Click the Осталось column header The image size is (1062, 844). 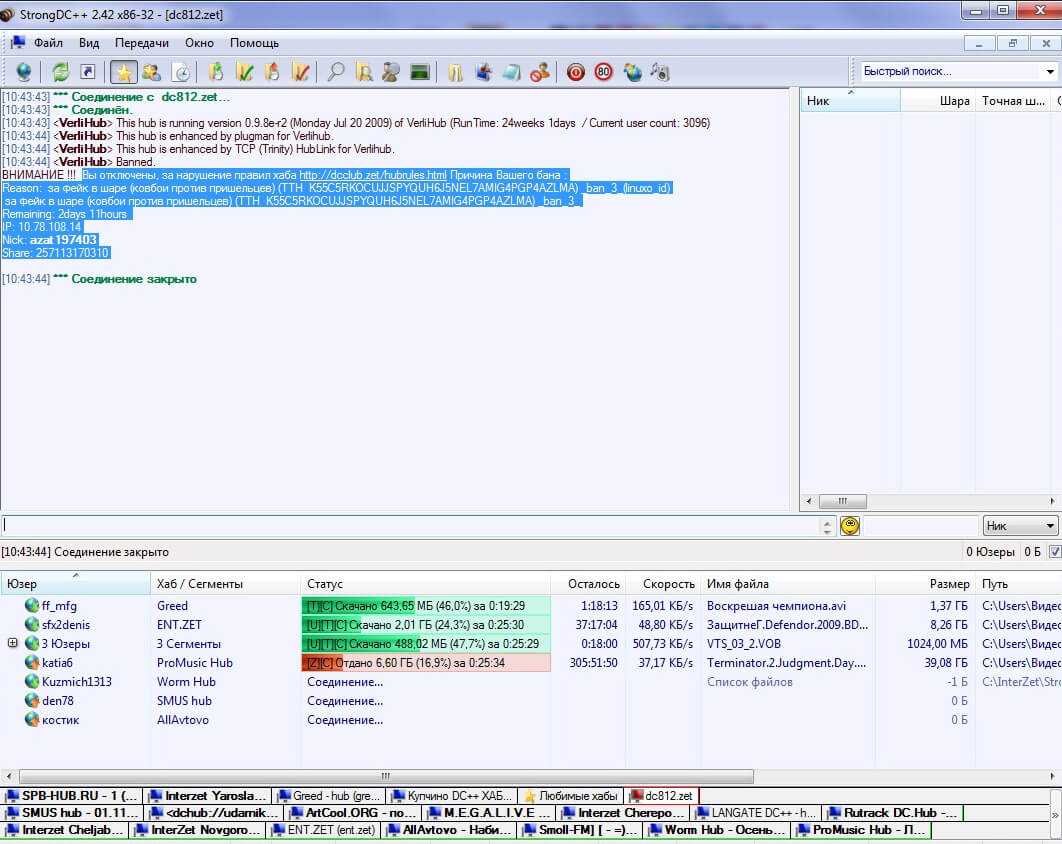point(588,583)
